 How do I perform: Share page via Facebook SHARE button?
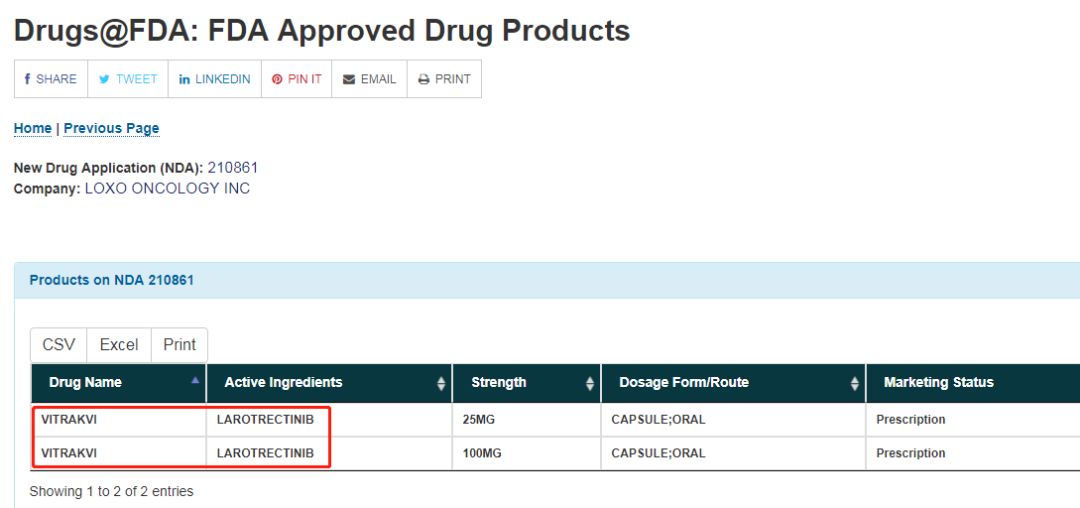51,79
